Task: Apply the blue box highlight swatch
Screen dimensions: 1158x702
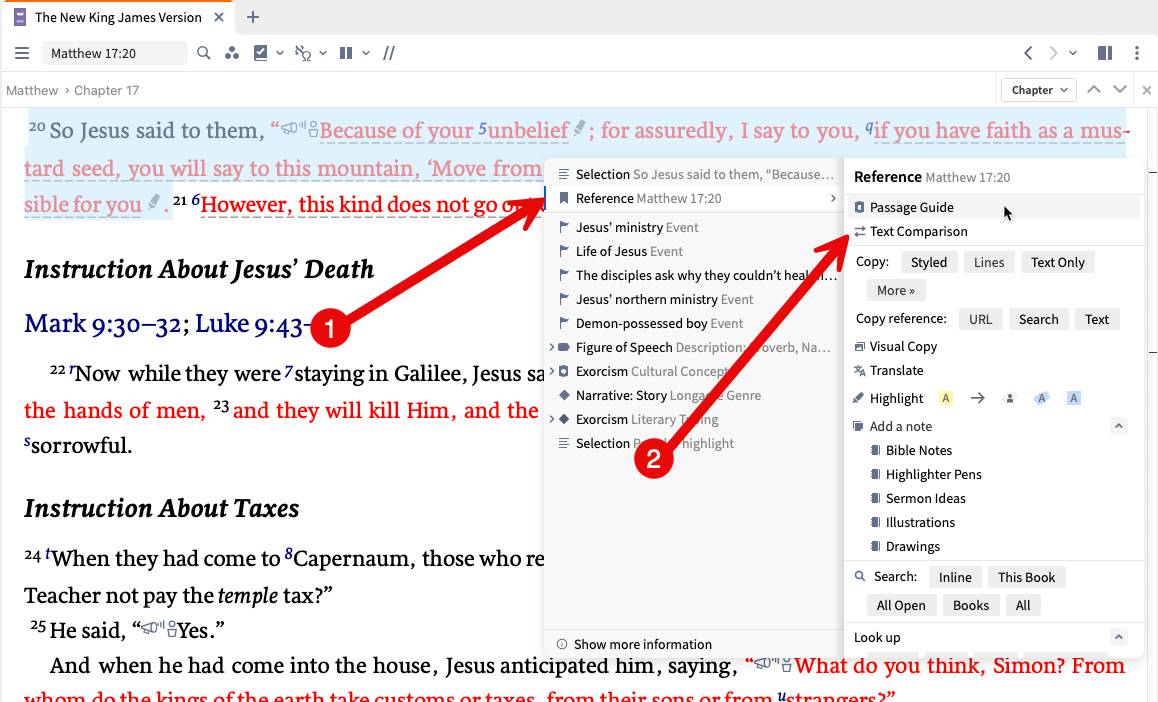Action: tap(1074, 398)
